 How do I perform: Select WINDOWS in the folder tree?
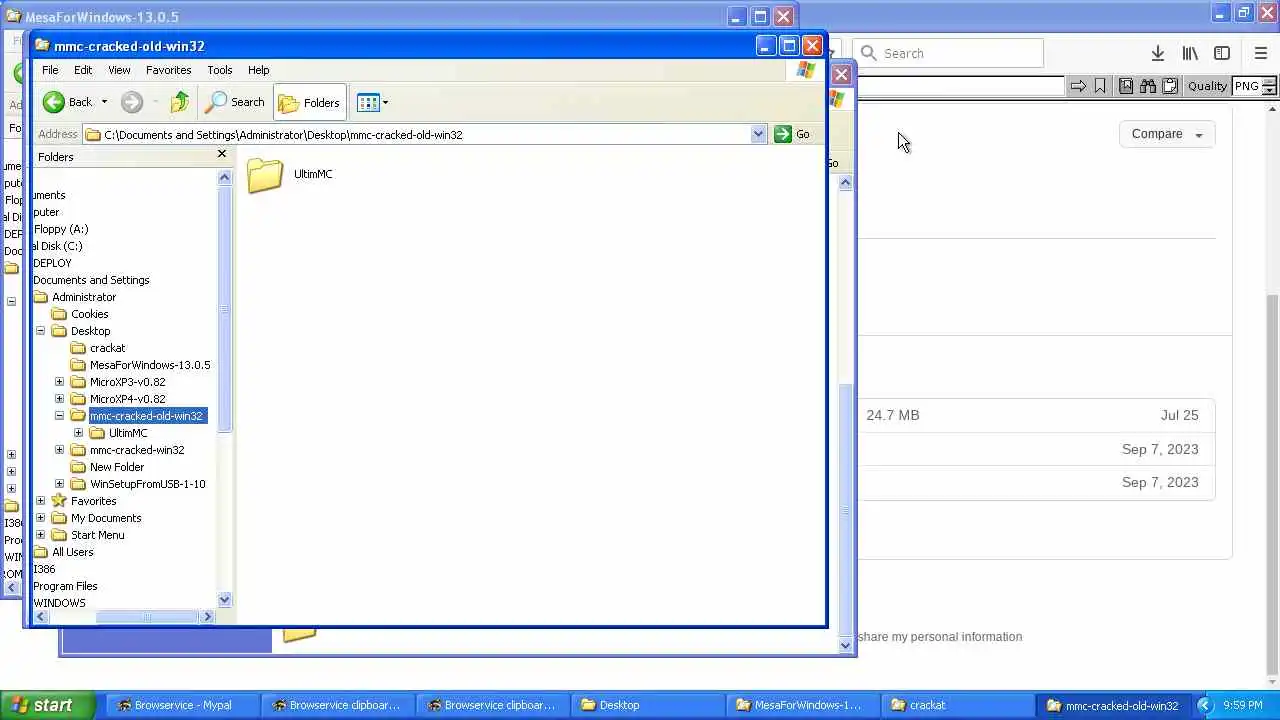(59, 603)
